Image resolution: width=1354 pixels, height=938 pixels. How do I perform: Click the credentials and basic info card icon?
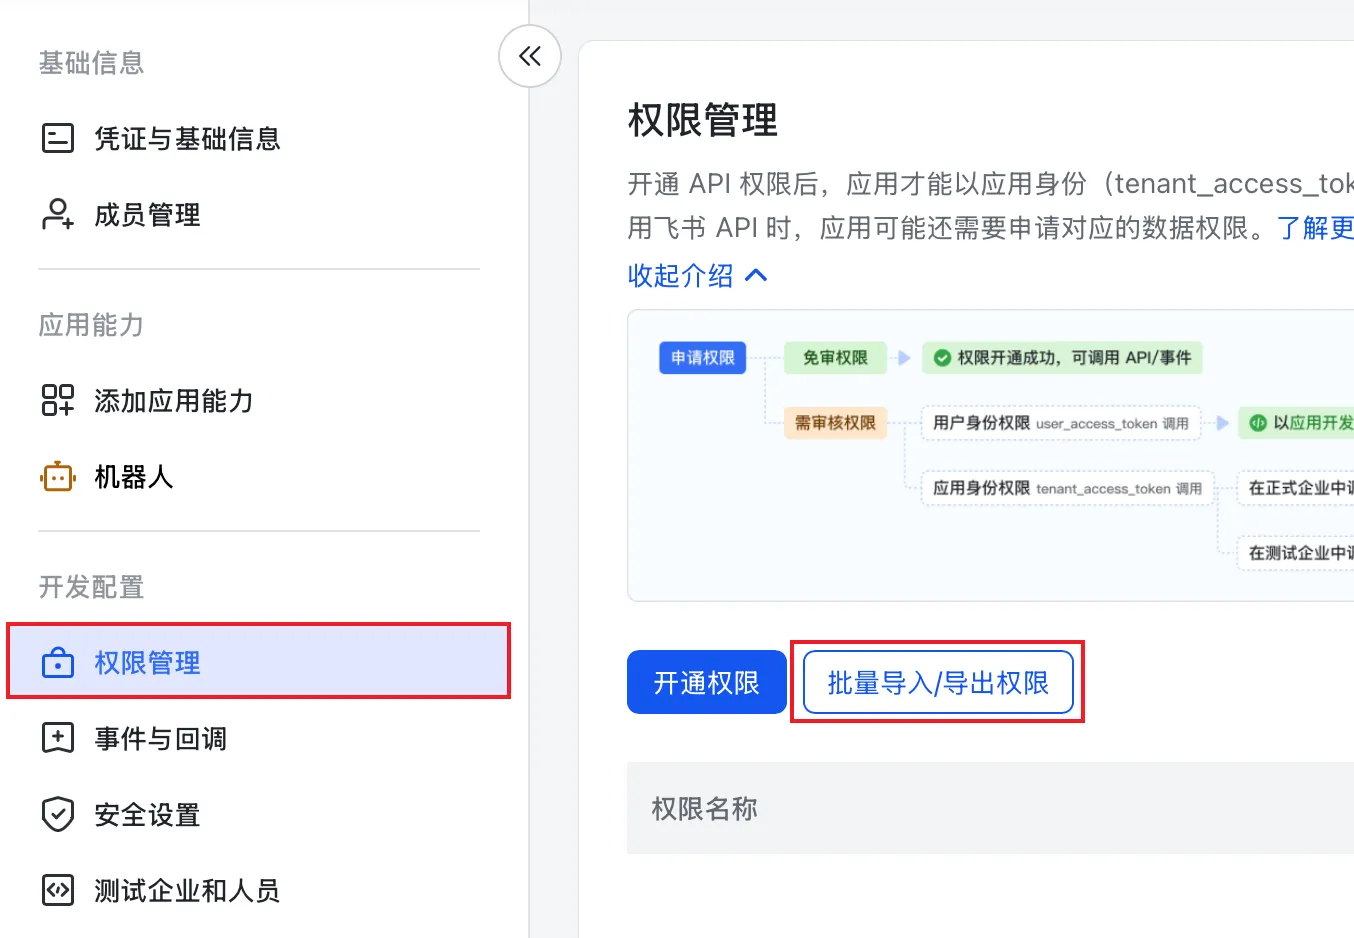(x=58, y=138)
